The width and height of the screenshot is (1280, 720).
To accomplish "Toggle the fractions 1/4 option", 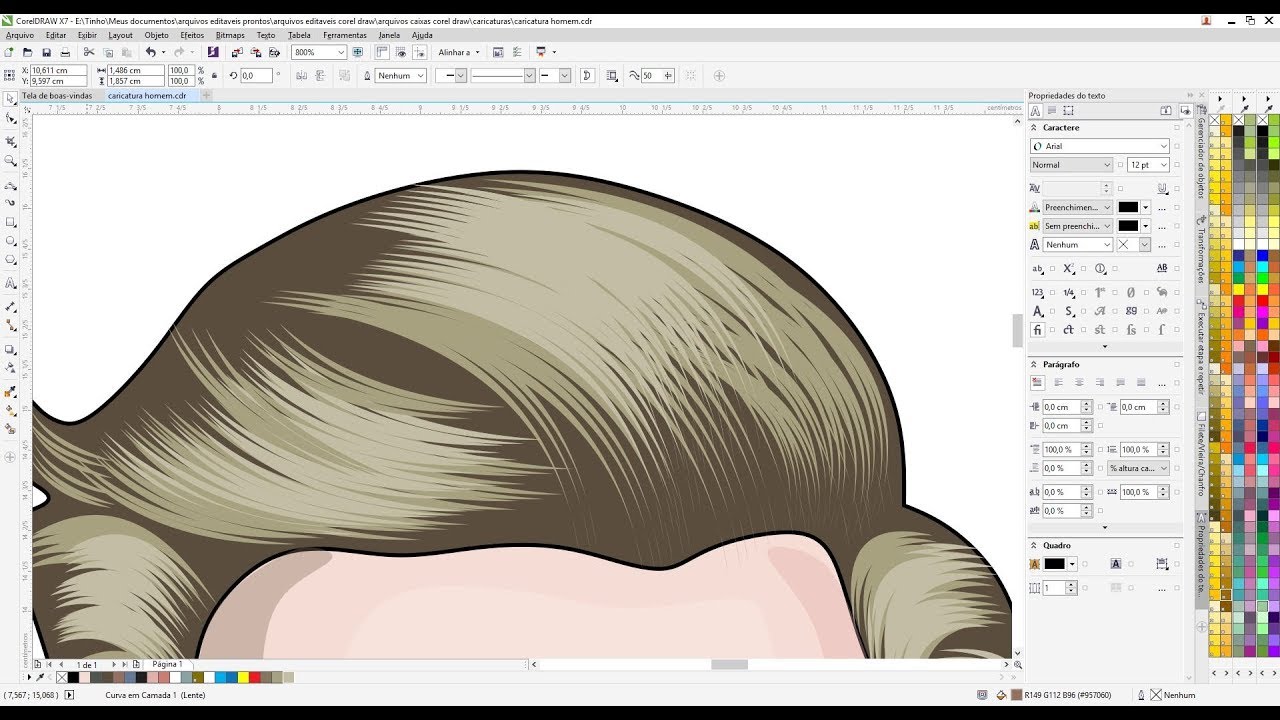I will point(1069,292).
